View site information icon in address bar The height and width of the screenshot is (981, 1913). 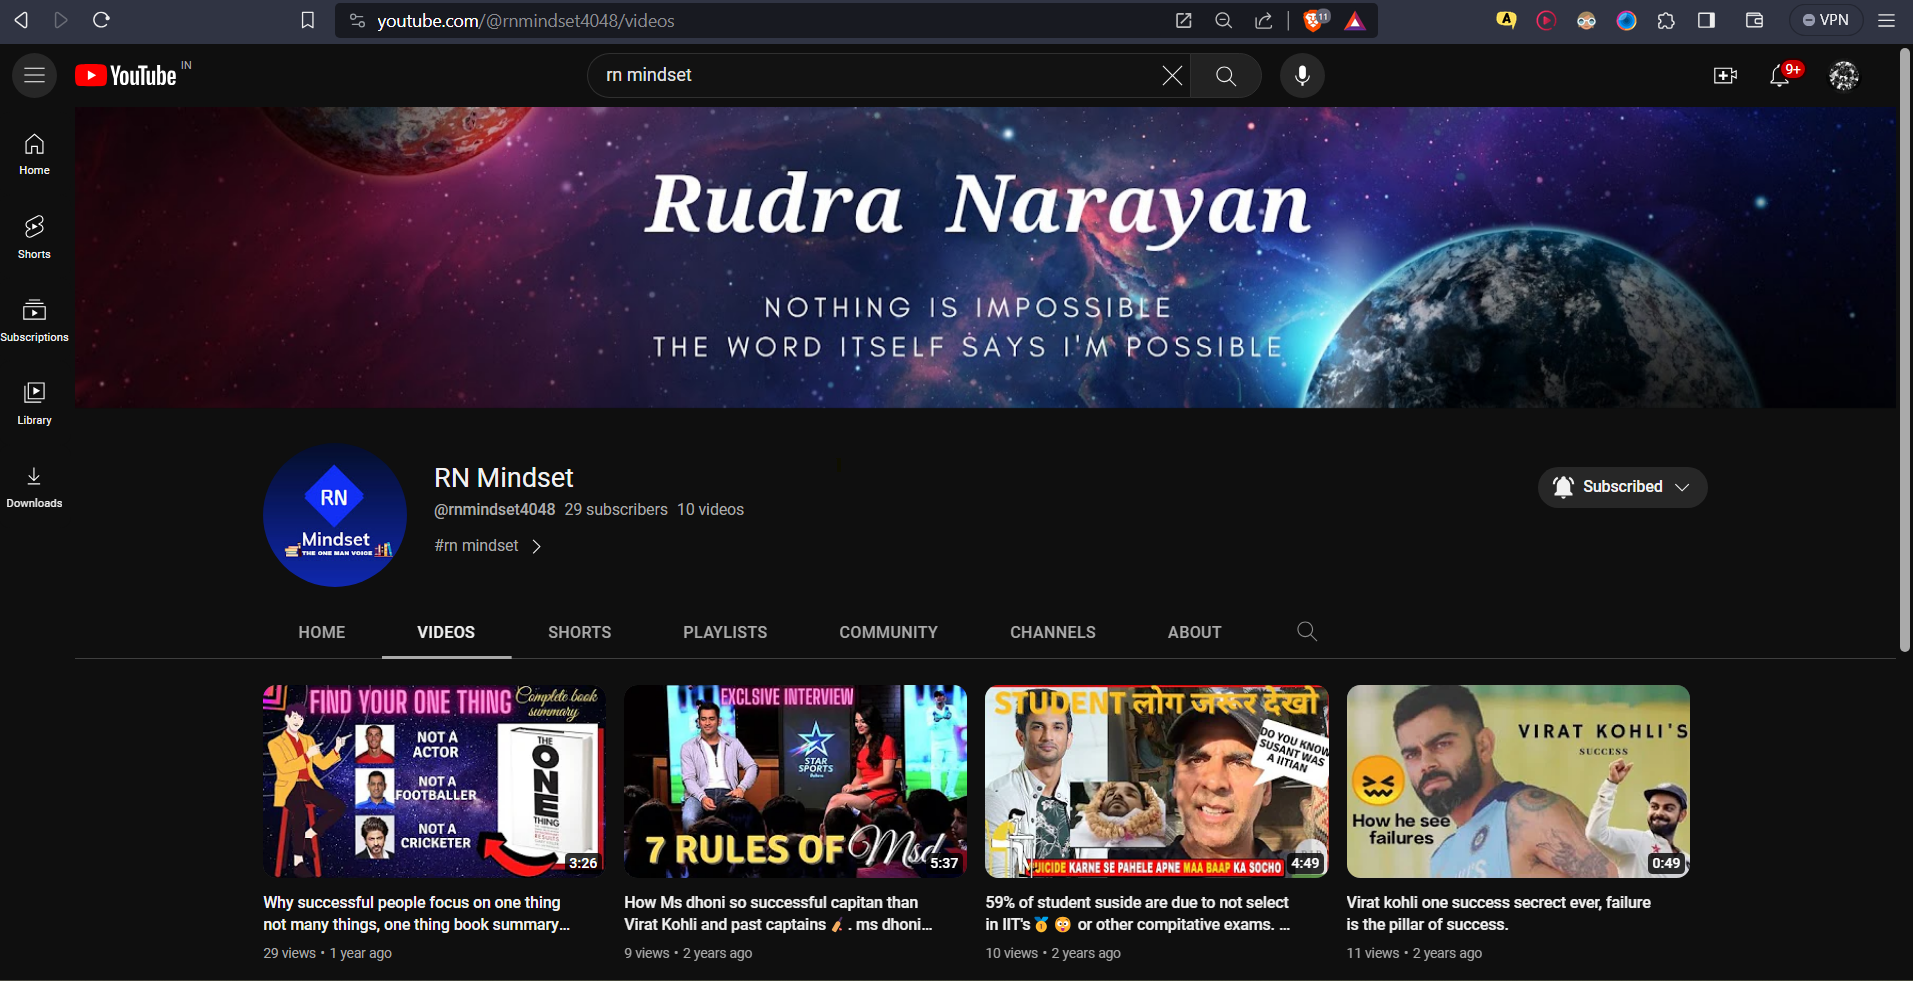357,20
